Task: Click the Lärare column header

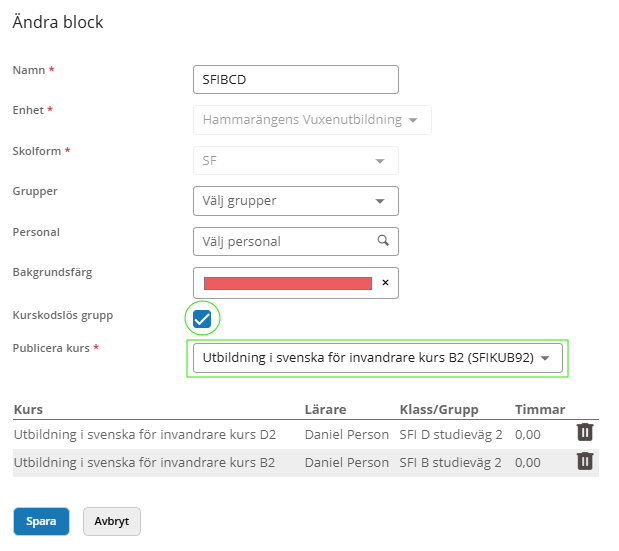Action: tap(327, 409)
